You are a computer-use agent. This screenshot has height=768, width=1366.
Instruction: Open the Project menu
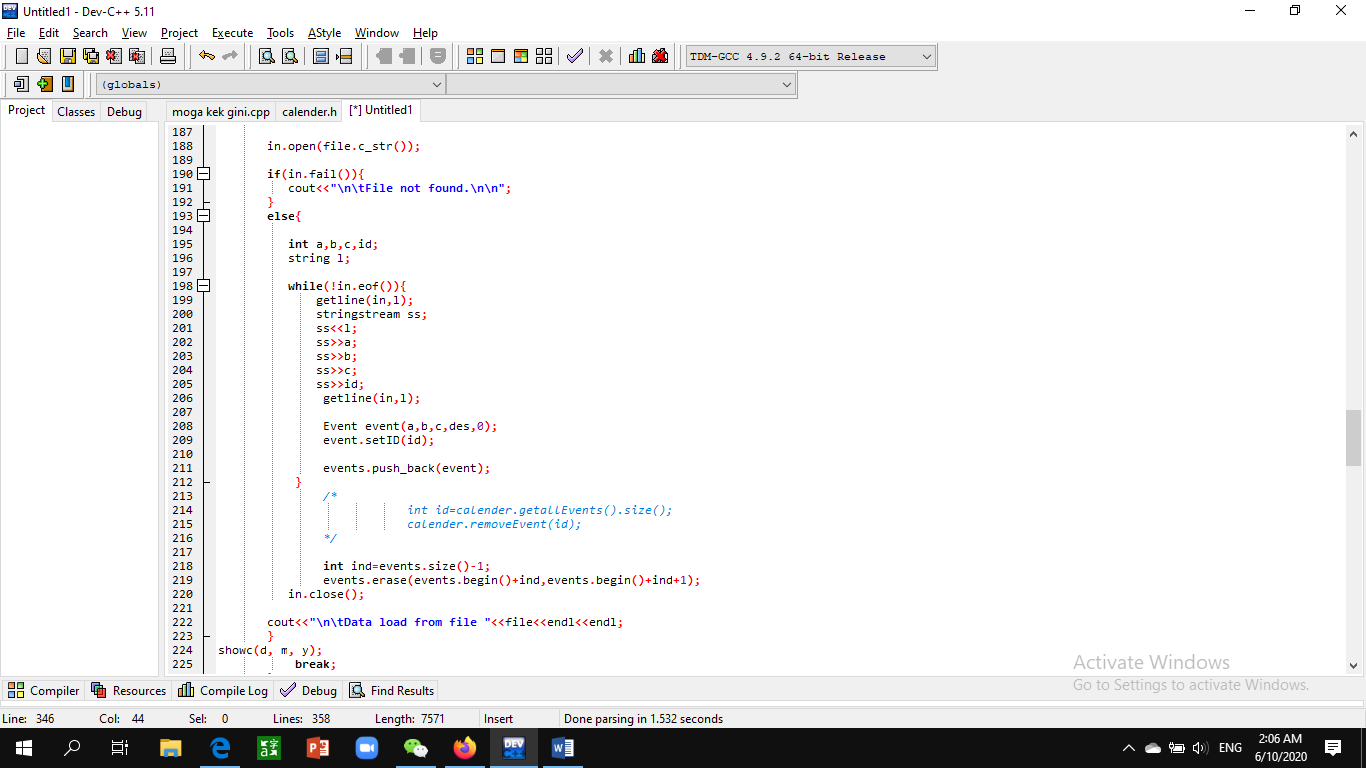(179, 33)
